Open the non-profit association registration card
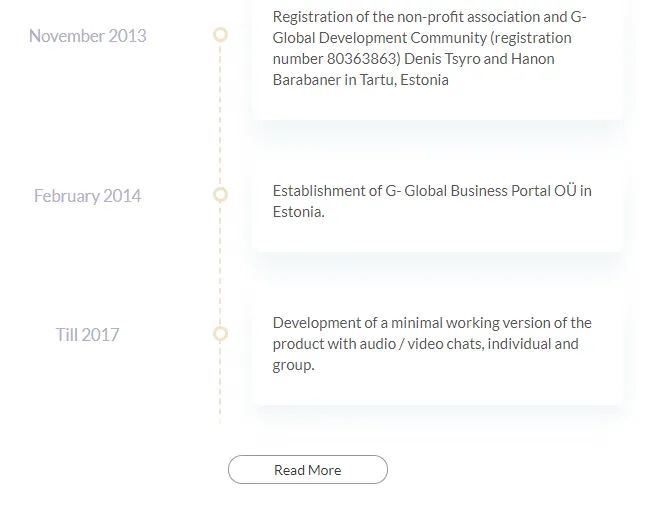This screenshot has width=658, height=510. point(438,58)
